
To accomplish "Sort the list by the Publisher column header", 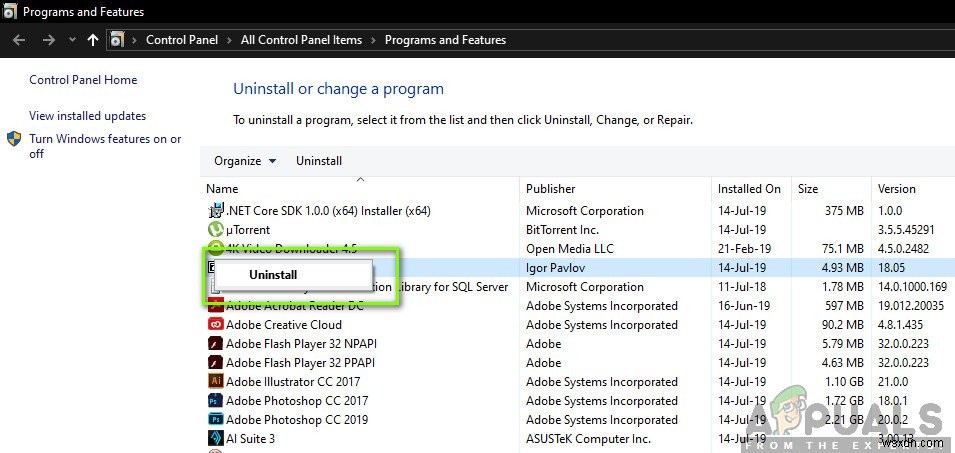I will point(551,188).
